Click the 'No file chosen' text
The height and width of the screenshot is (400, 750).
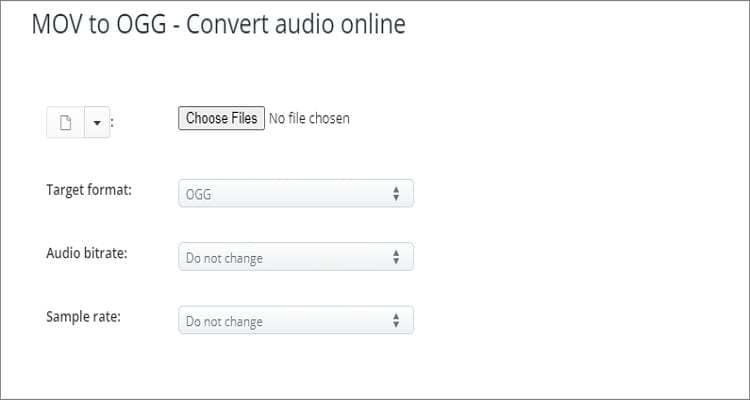click(309, 118)
